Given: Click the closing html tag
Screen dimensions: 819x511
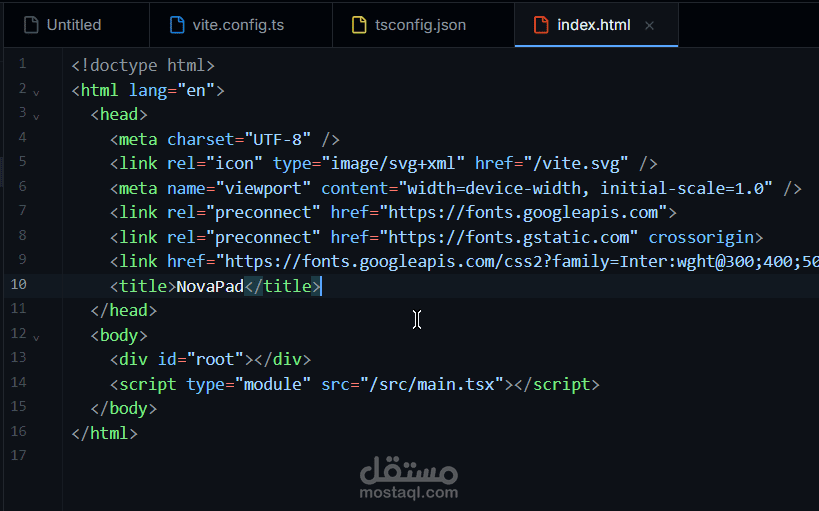Looking at the screenshot, I should [x=104, y=433].
